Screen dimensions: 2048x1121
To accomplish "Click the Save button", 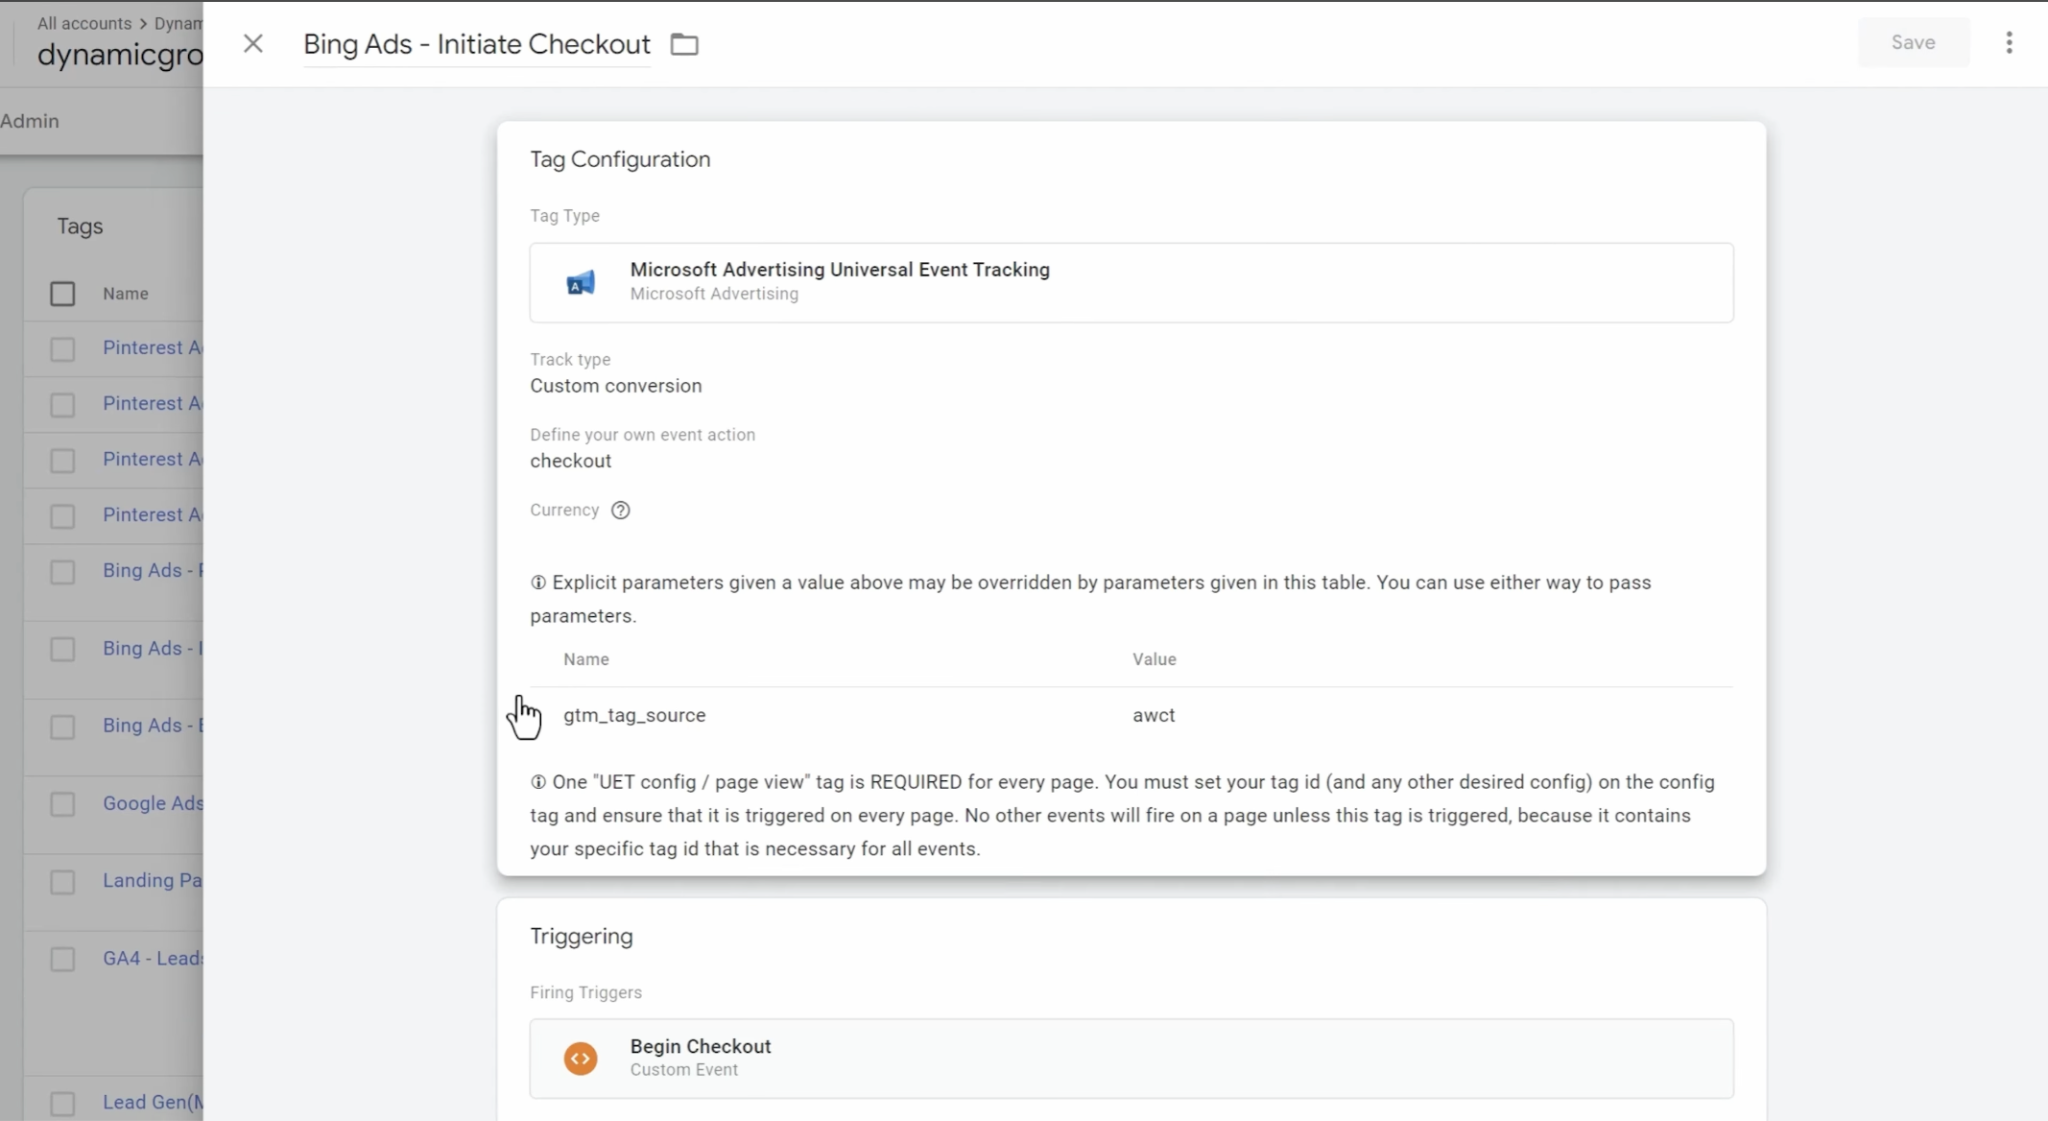I will [1913, 42].
